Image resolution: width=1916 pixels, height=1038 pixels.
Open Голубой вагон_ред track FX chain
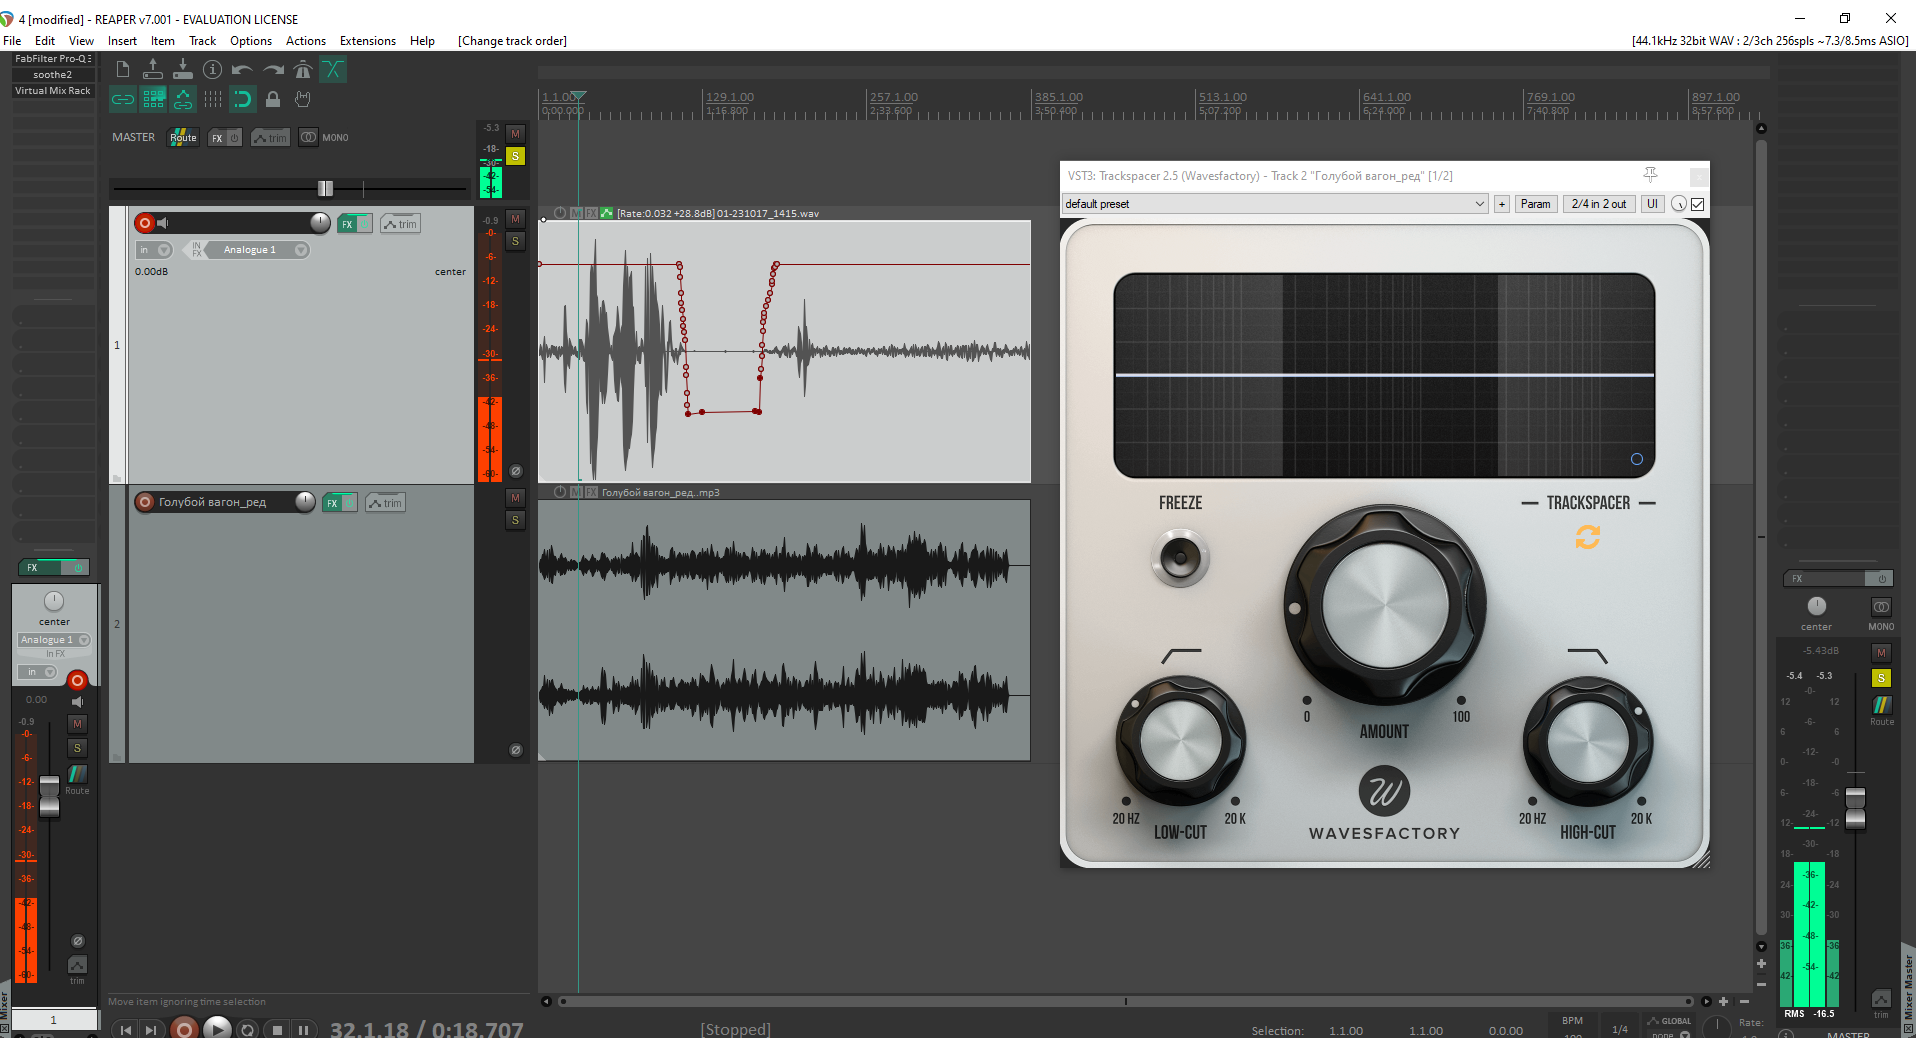332,503
